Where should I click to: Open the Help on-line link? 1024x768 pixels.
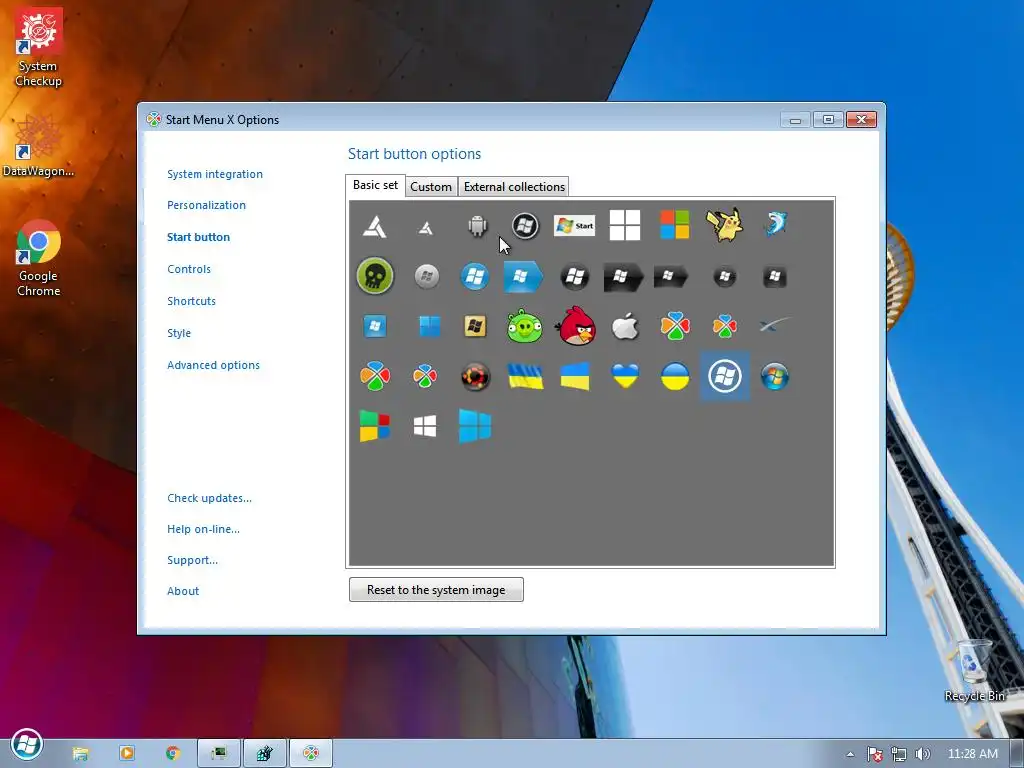pos(203,529)
